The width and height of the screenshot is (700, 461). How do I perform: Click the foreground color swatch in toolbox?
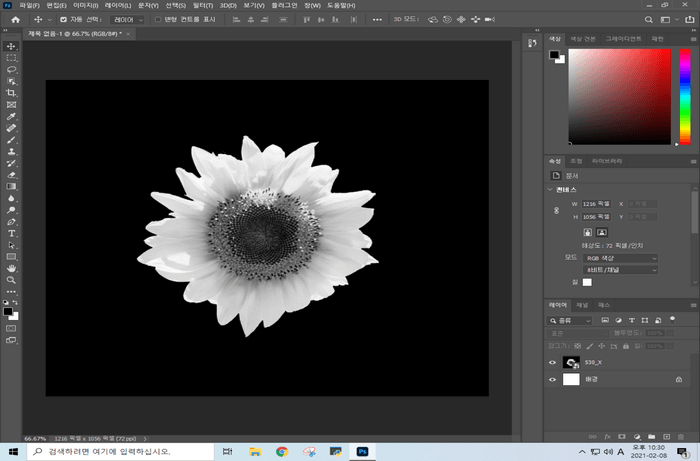coord(10,311)
